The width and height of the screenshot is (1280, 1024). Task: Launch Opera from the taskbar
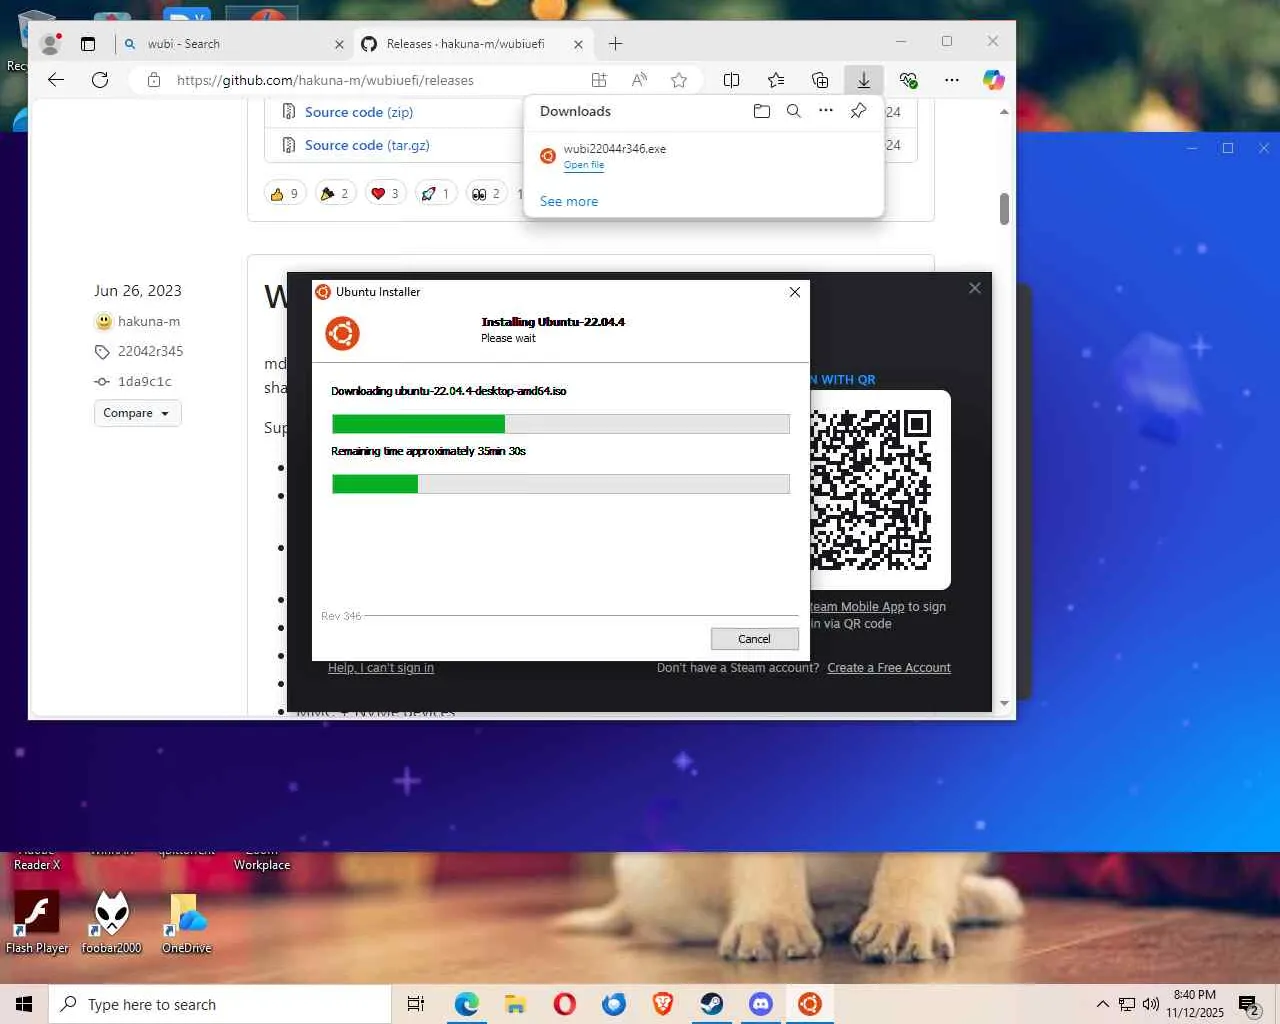(564, 1004)
